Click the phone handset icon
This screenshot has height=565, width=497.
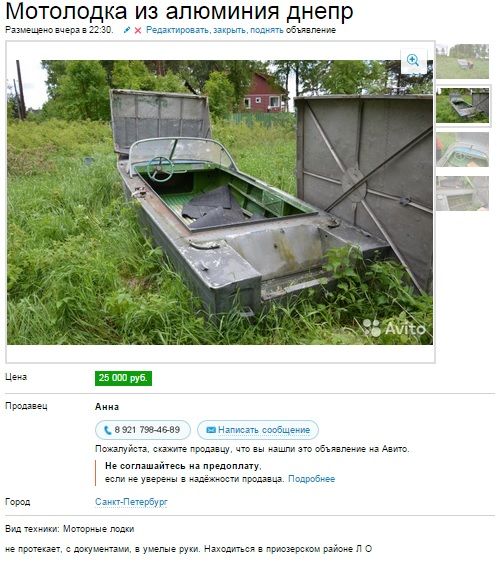tap(107, 430)
